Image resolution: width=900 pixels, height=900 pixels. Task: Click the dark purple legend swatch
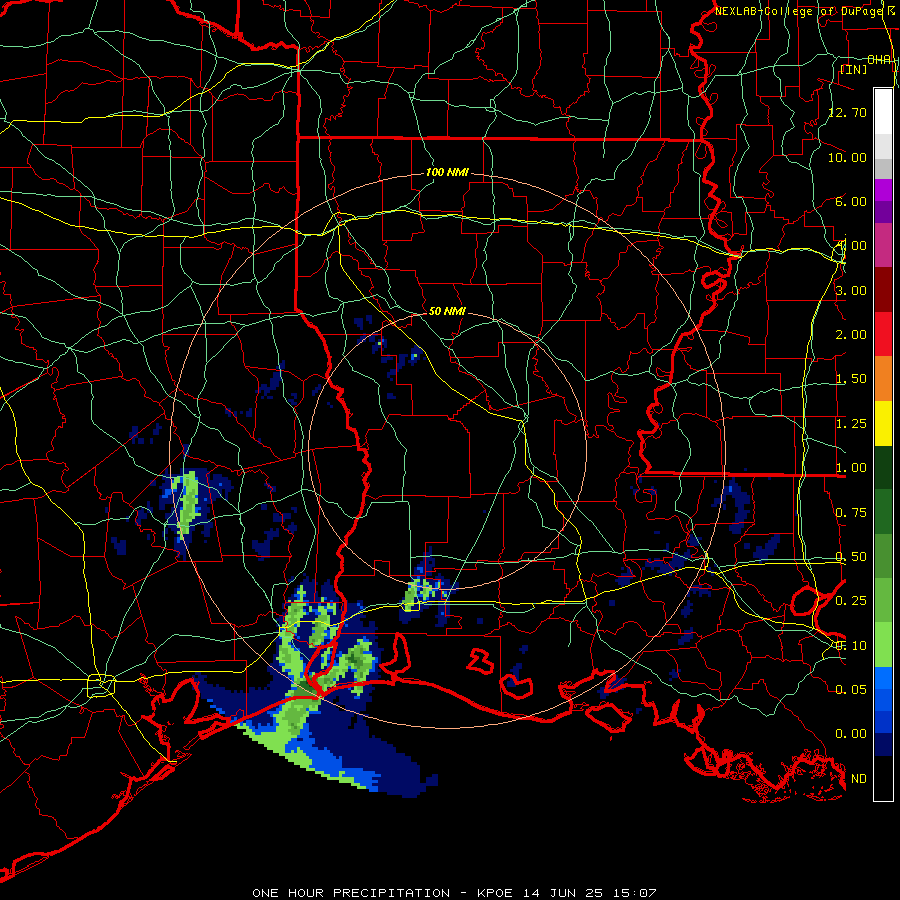pos(883,212)
